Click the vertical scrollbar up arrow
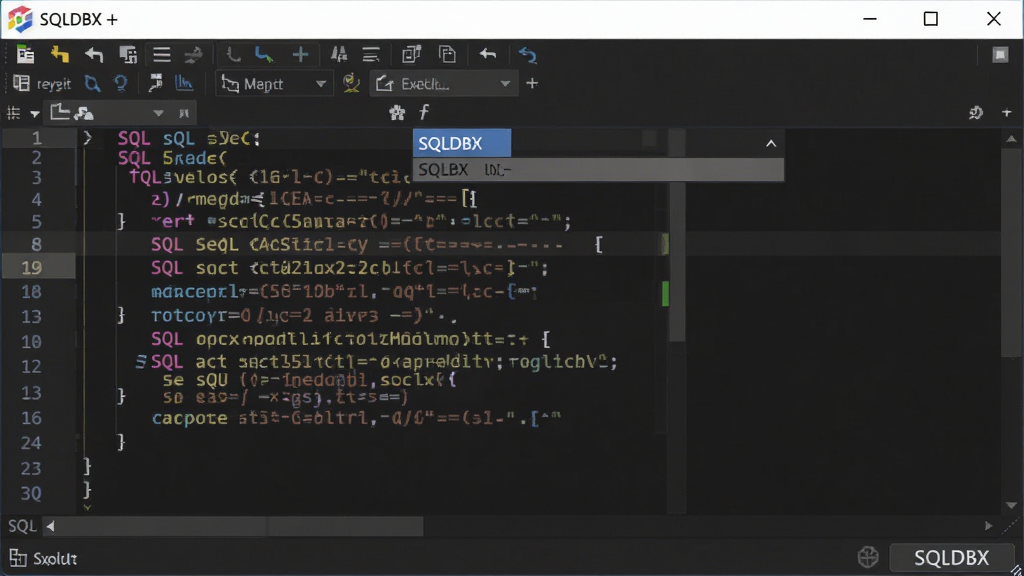Viewport: 1024px width, 576px height. [1012, 139]
